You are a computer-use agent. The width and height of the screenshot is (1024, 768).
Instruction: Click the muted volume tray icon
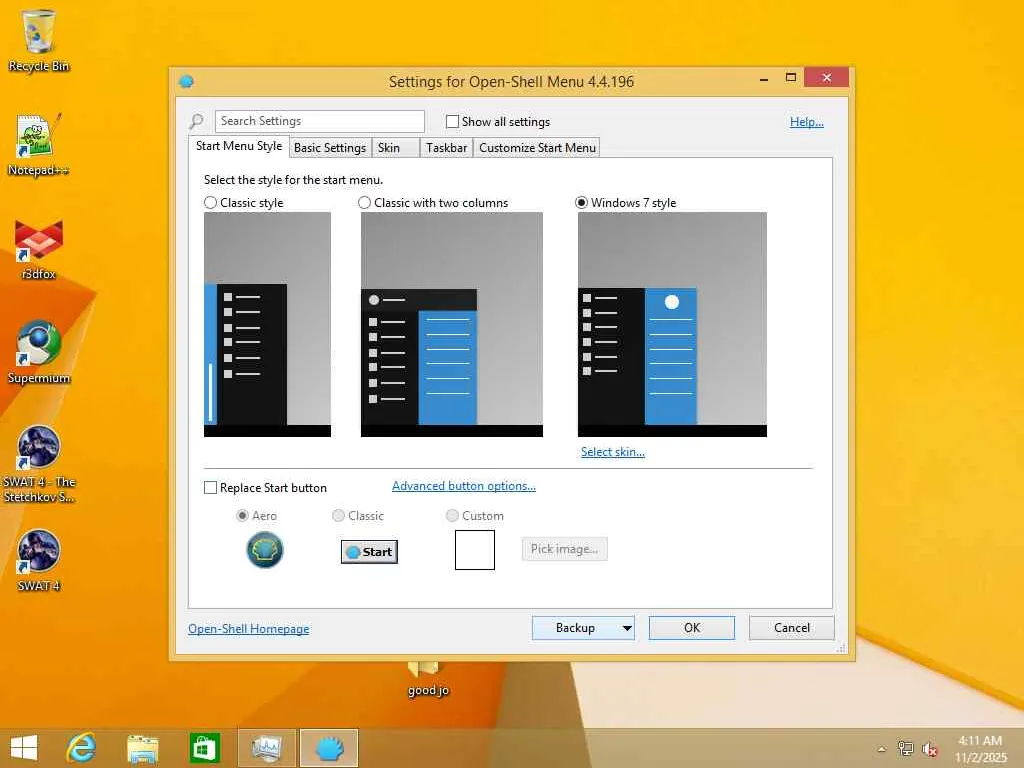[x=930, y=749]
